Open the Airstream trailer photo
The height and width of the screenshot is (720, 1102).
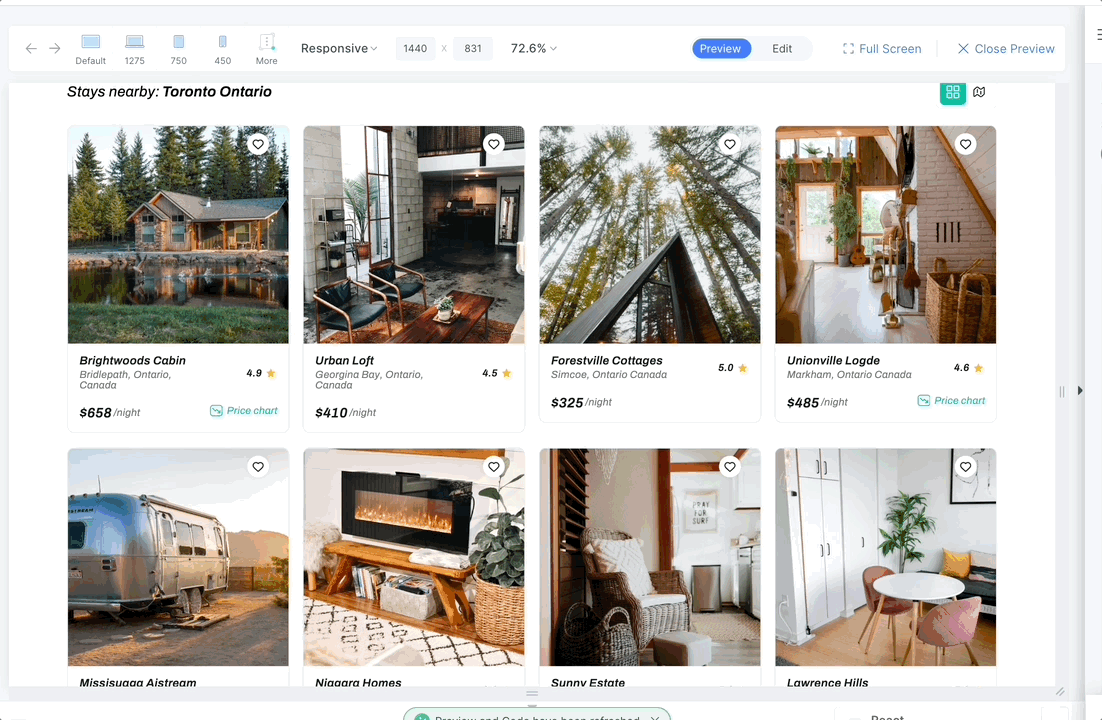178,558
